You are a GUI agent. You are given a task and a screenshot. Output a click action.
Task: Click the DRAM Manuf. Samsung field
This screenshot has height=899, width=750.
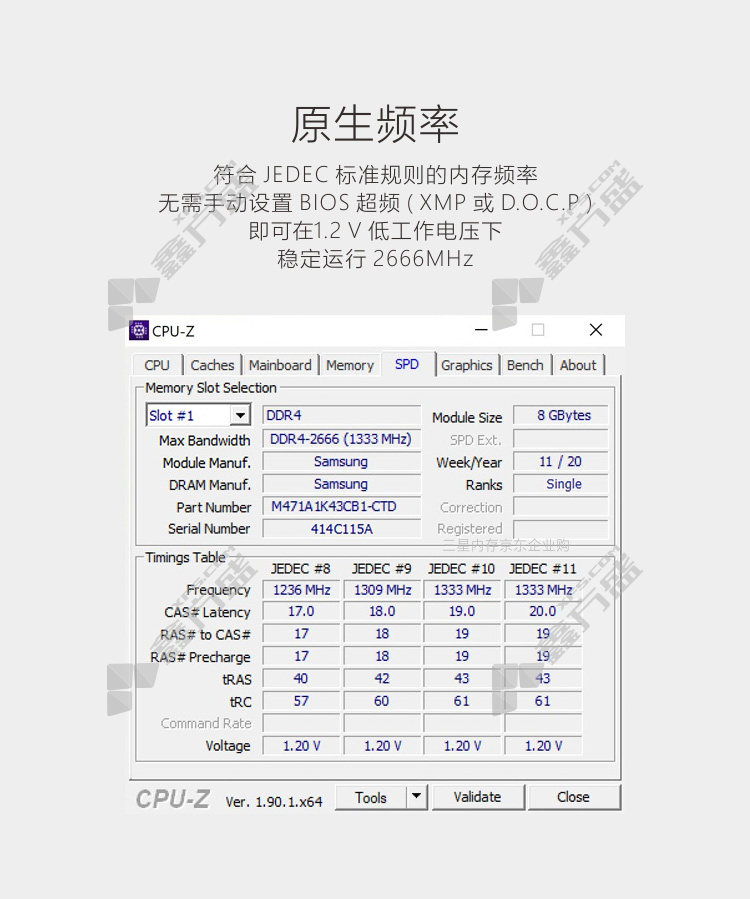click(x=341, y=484)
